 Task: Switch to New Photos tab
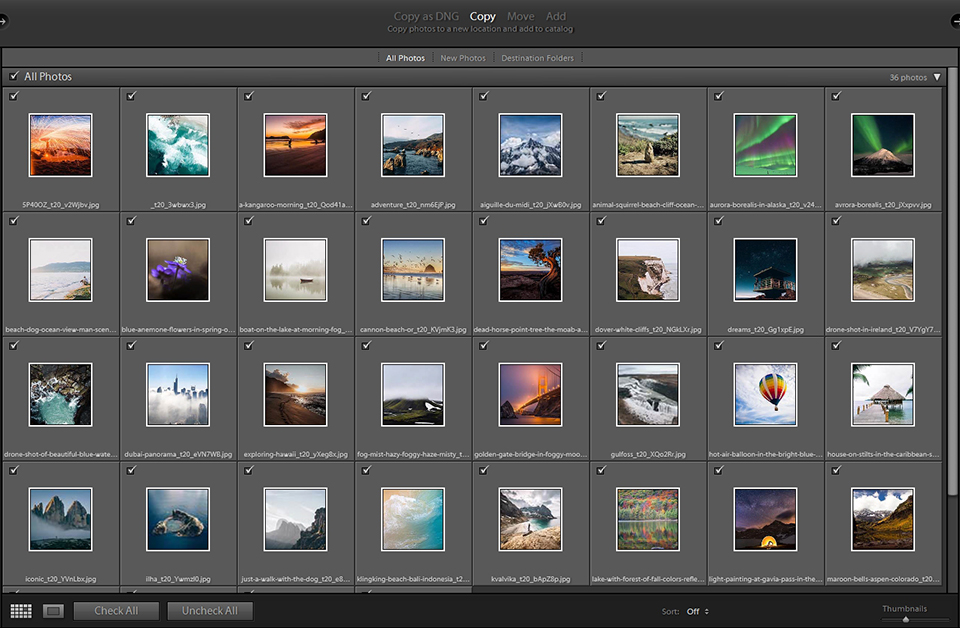(463, 58)
